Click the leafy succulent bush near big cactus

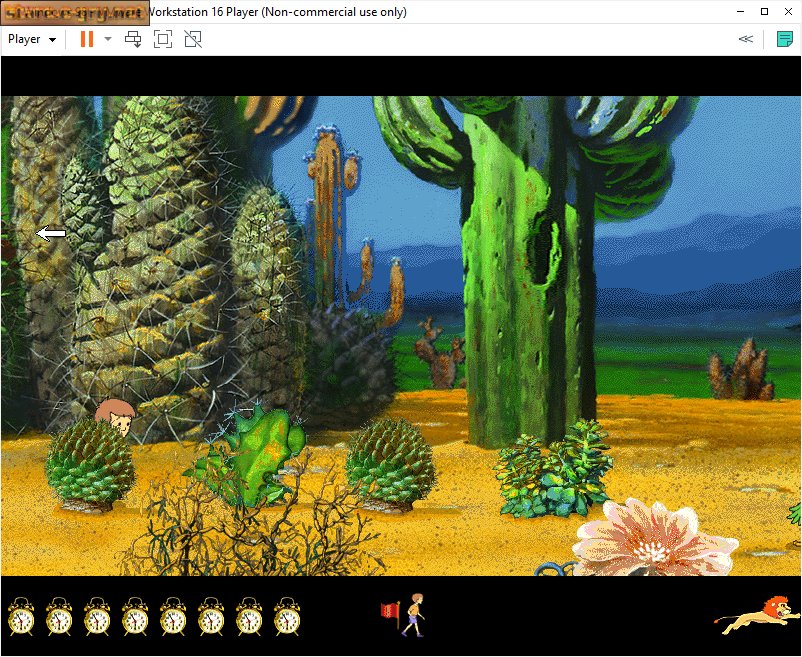tap(554, 469)
